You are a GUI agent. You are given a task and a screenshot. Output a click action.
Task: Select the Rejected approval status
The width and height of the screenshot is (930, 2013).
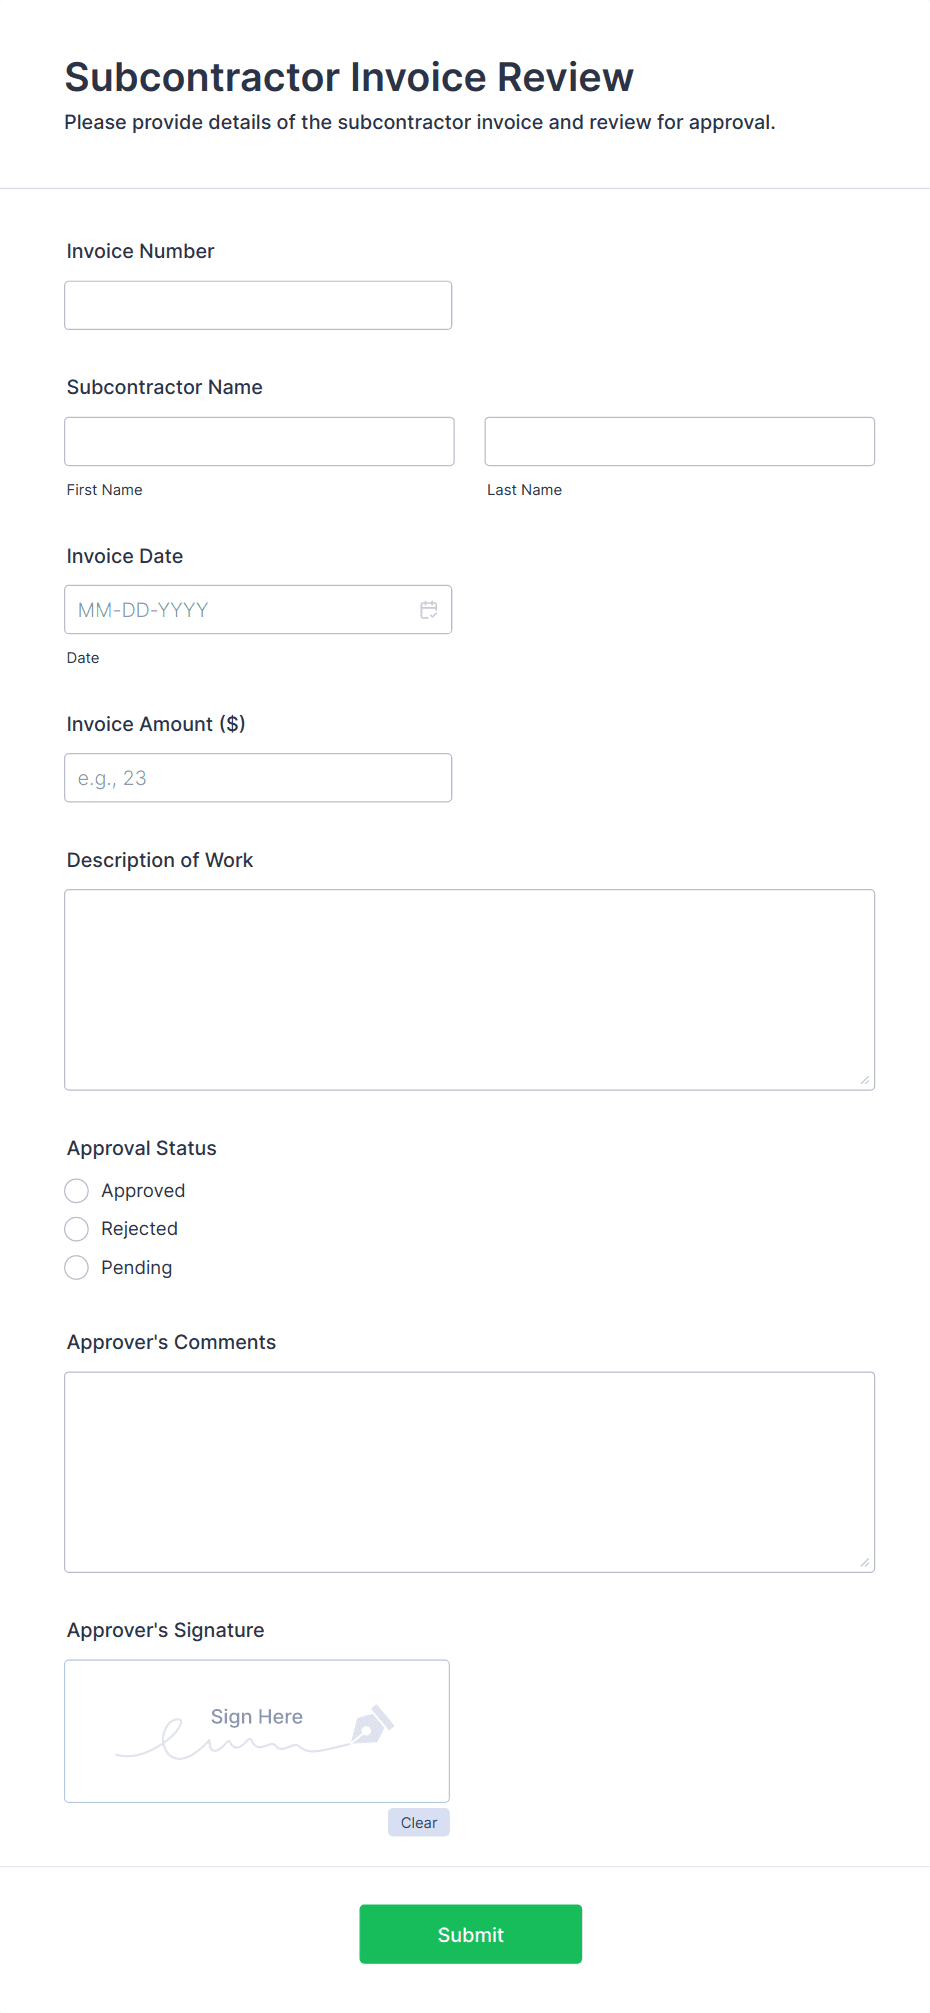[x=76, y=1228]
